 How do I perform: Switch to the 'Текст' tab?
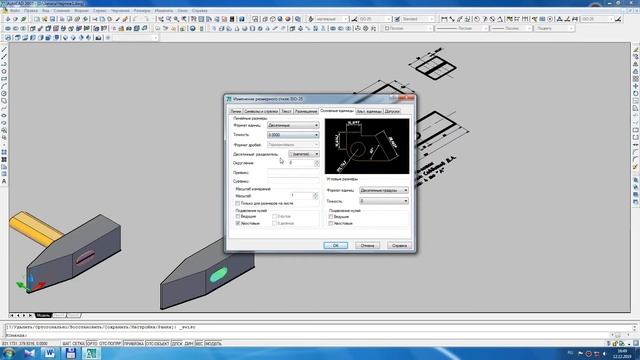287,111
